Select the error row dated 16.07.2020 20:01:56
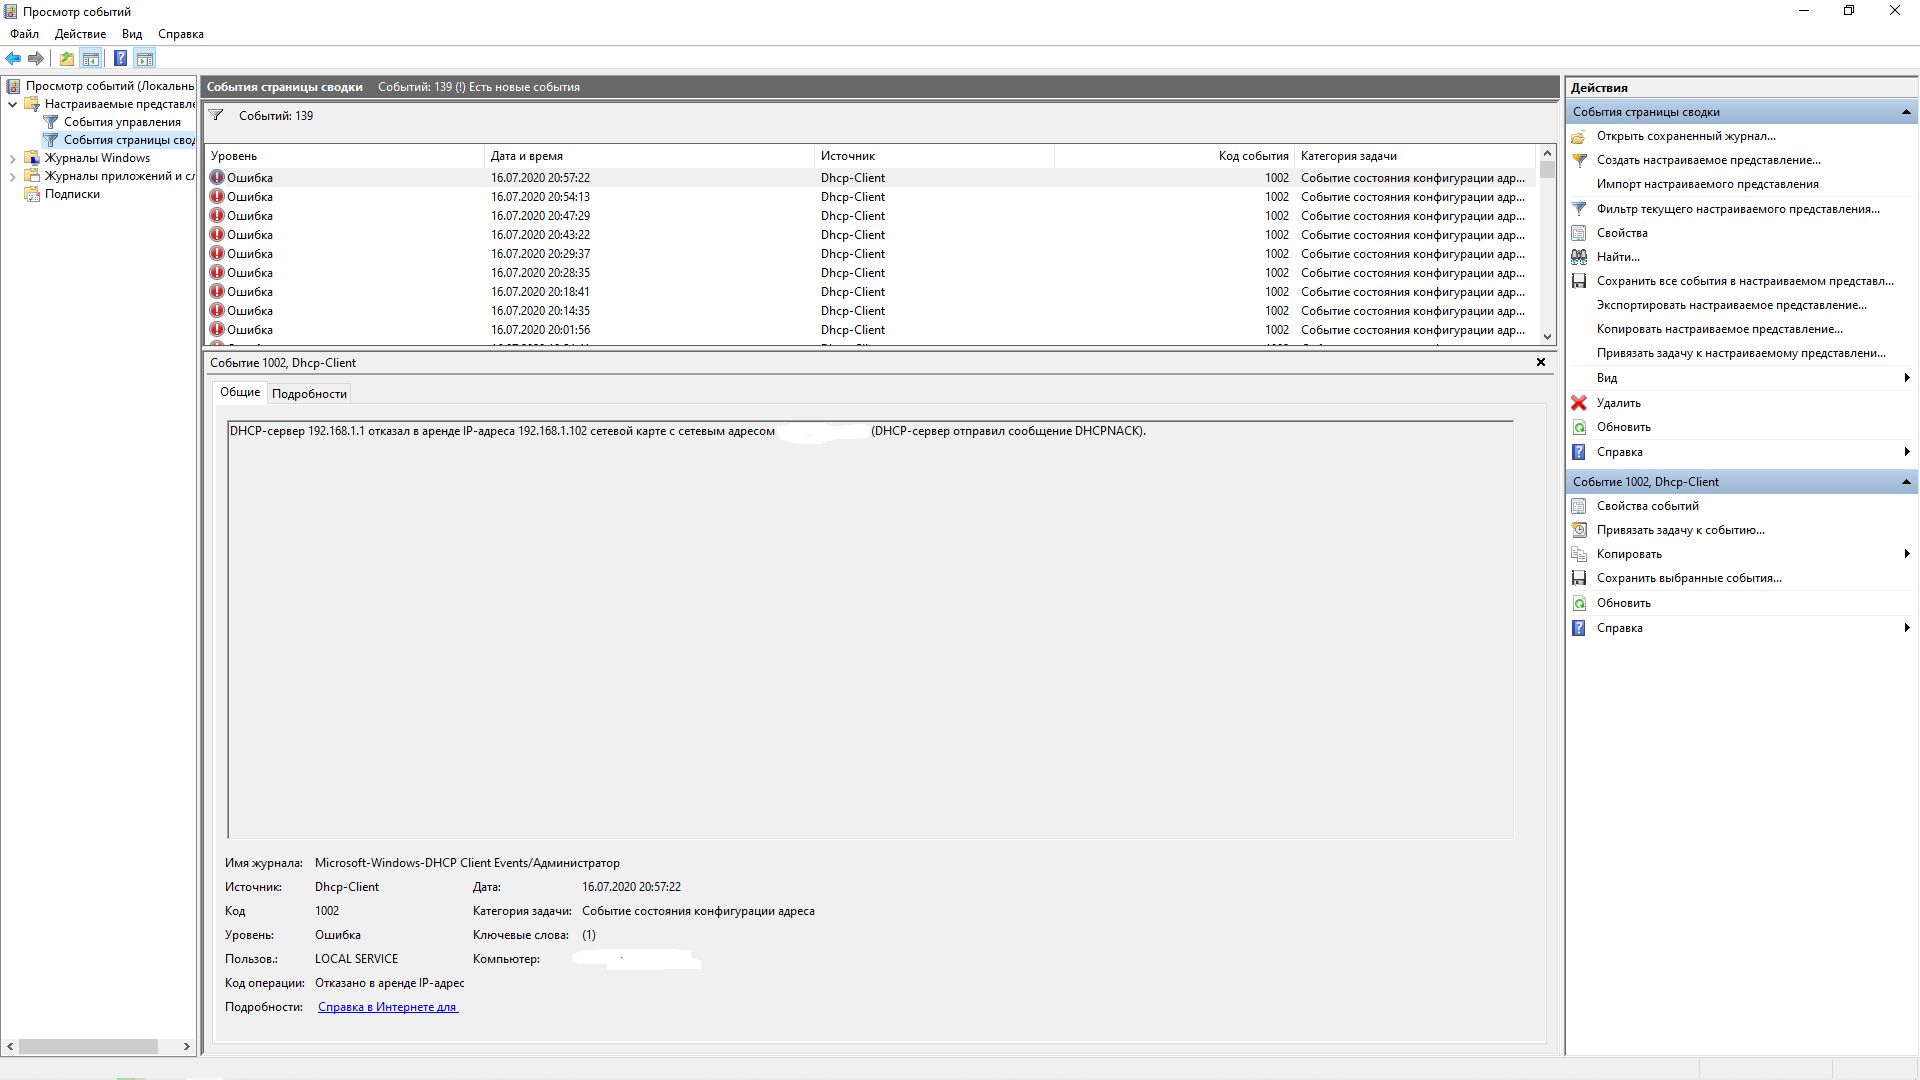 [x=870, y=330]
